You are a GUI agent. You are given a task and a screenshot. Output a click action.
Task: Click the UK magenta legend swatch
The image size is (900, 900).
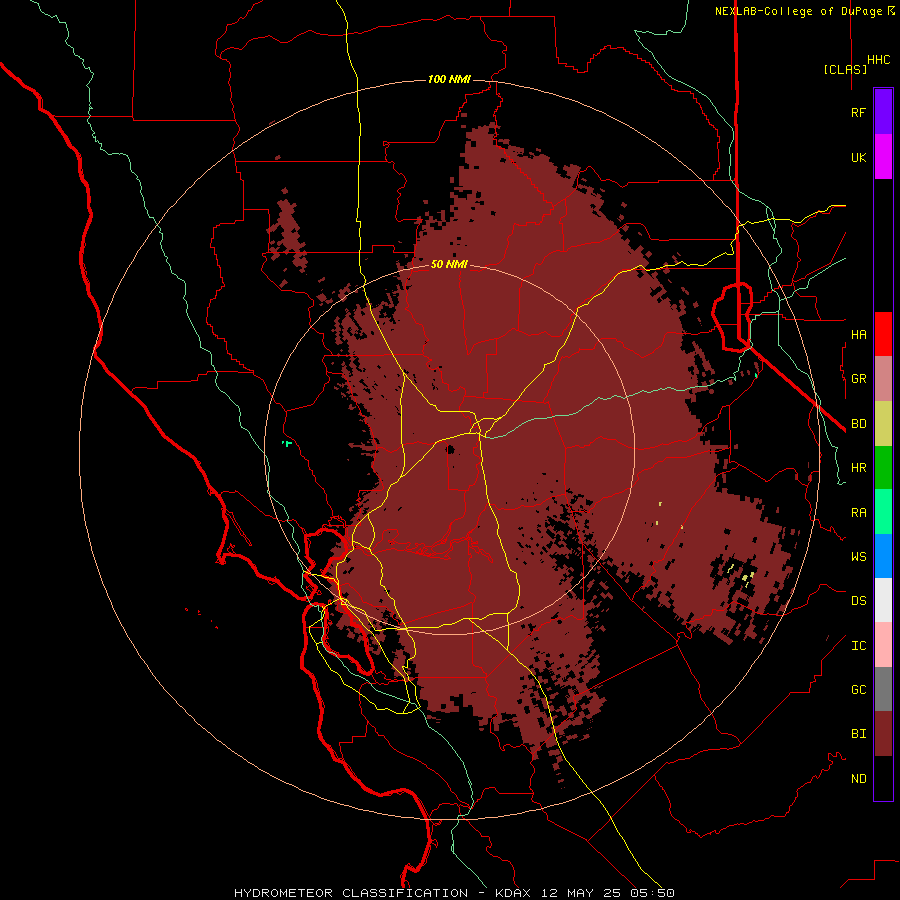click(x=883, y=157)
